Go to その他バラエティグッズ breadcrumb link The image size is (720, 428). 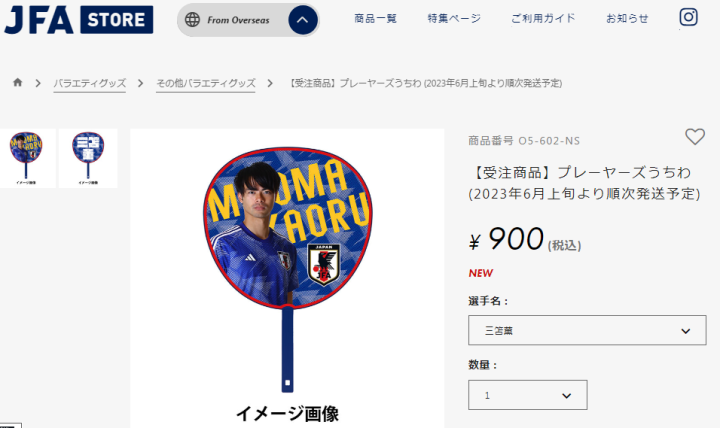click(206, 83)
